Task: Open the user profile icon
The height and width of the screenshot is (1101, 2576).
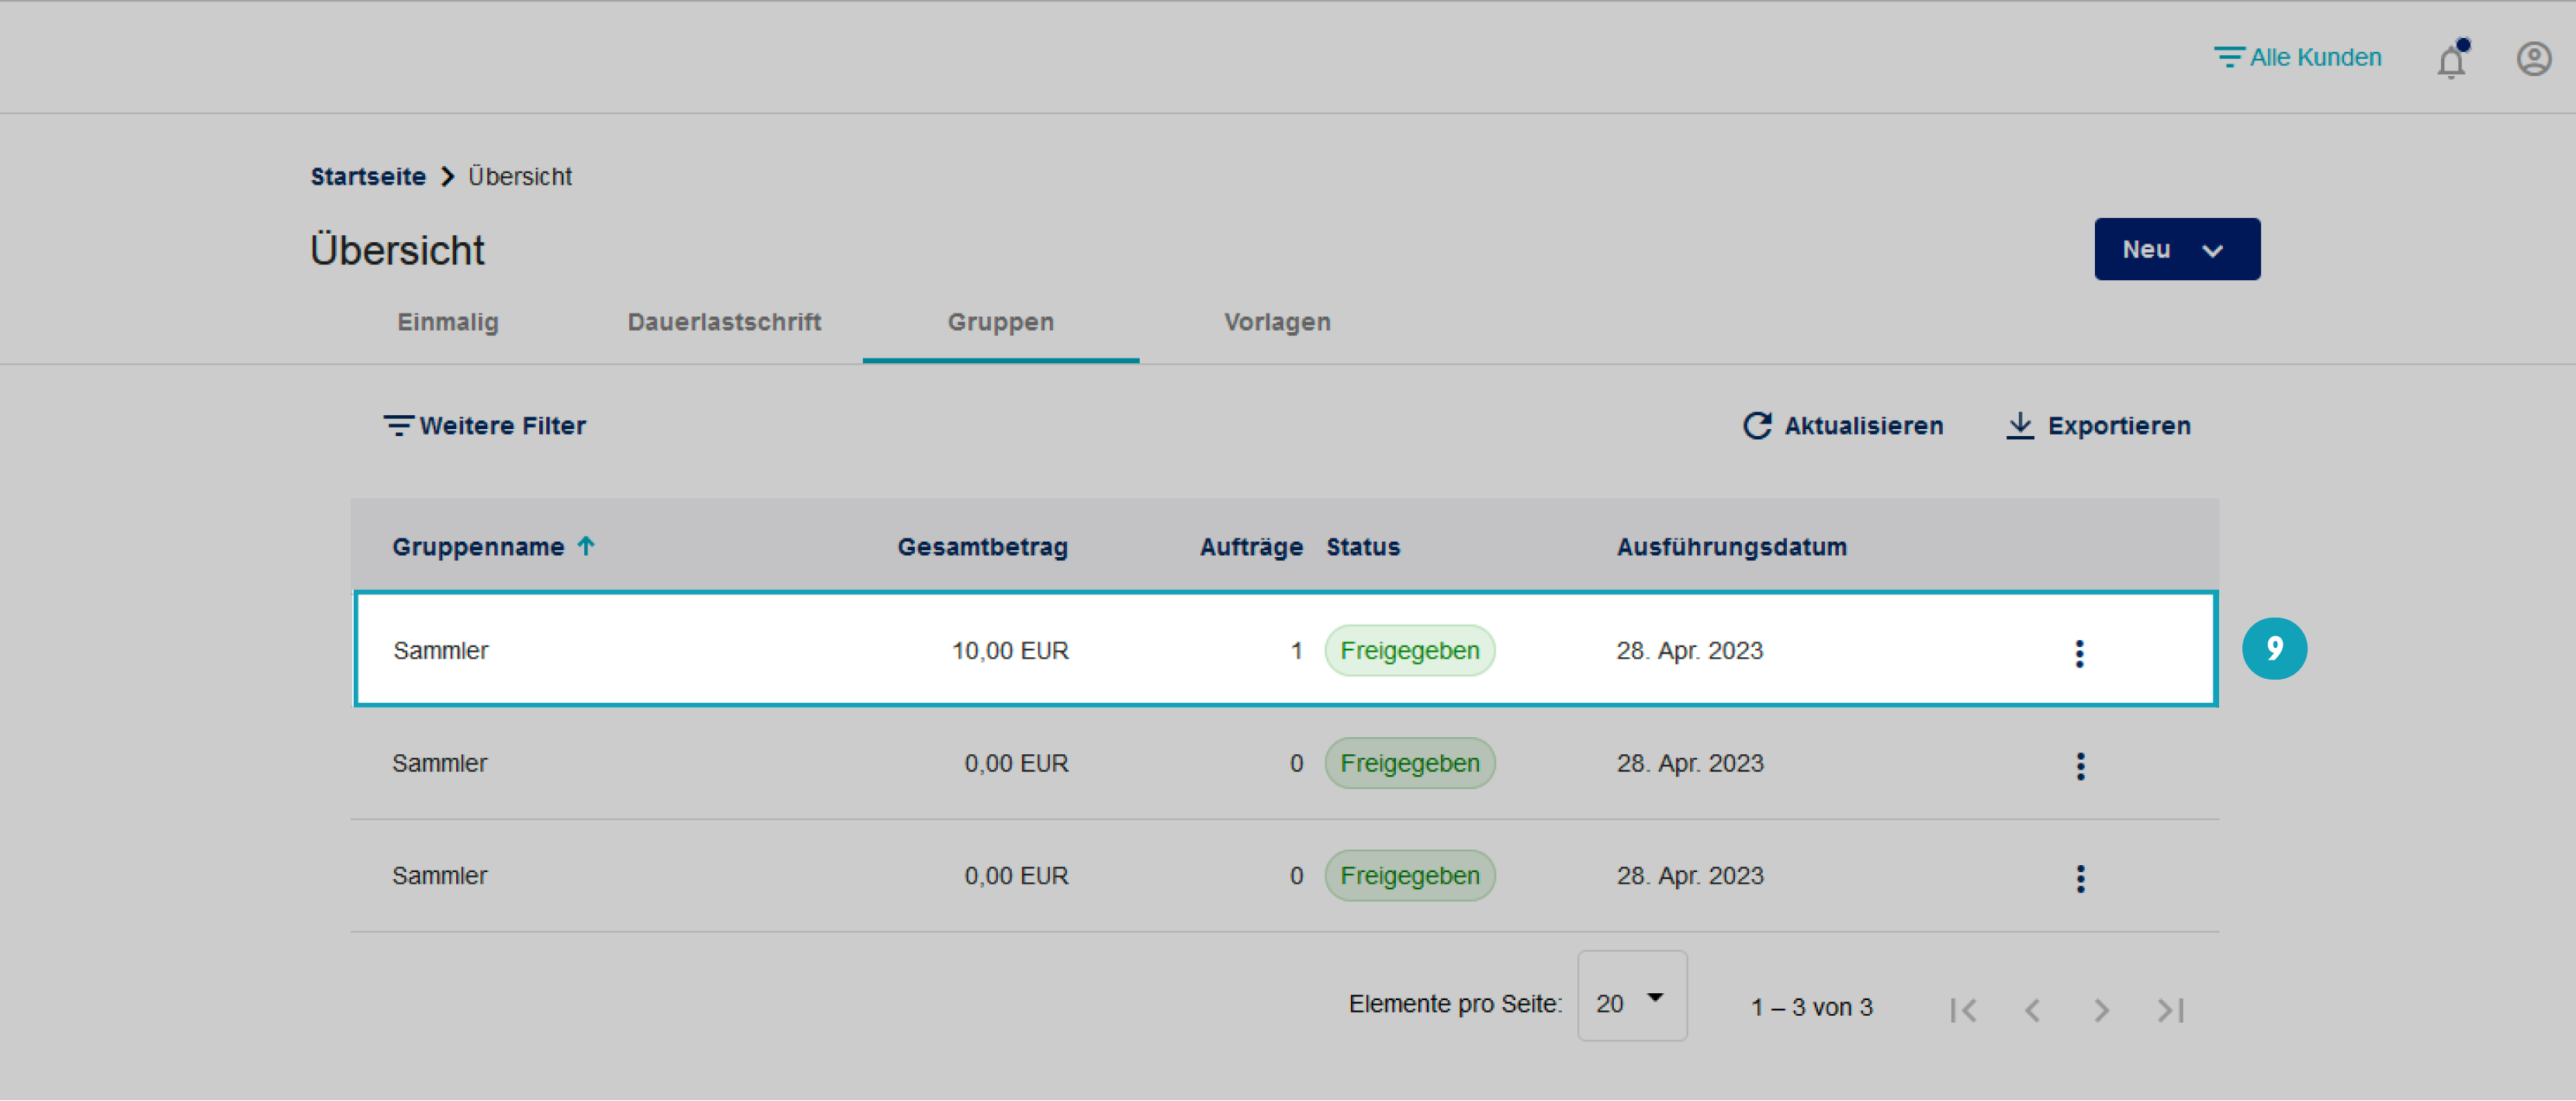Action: 2533,59
